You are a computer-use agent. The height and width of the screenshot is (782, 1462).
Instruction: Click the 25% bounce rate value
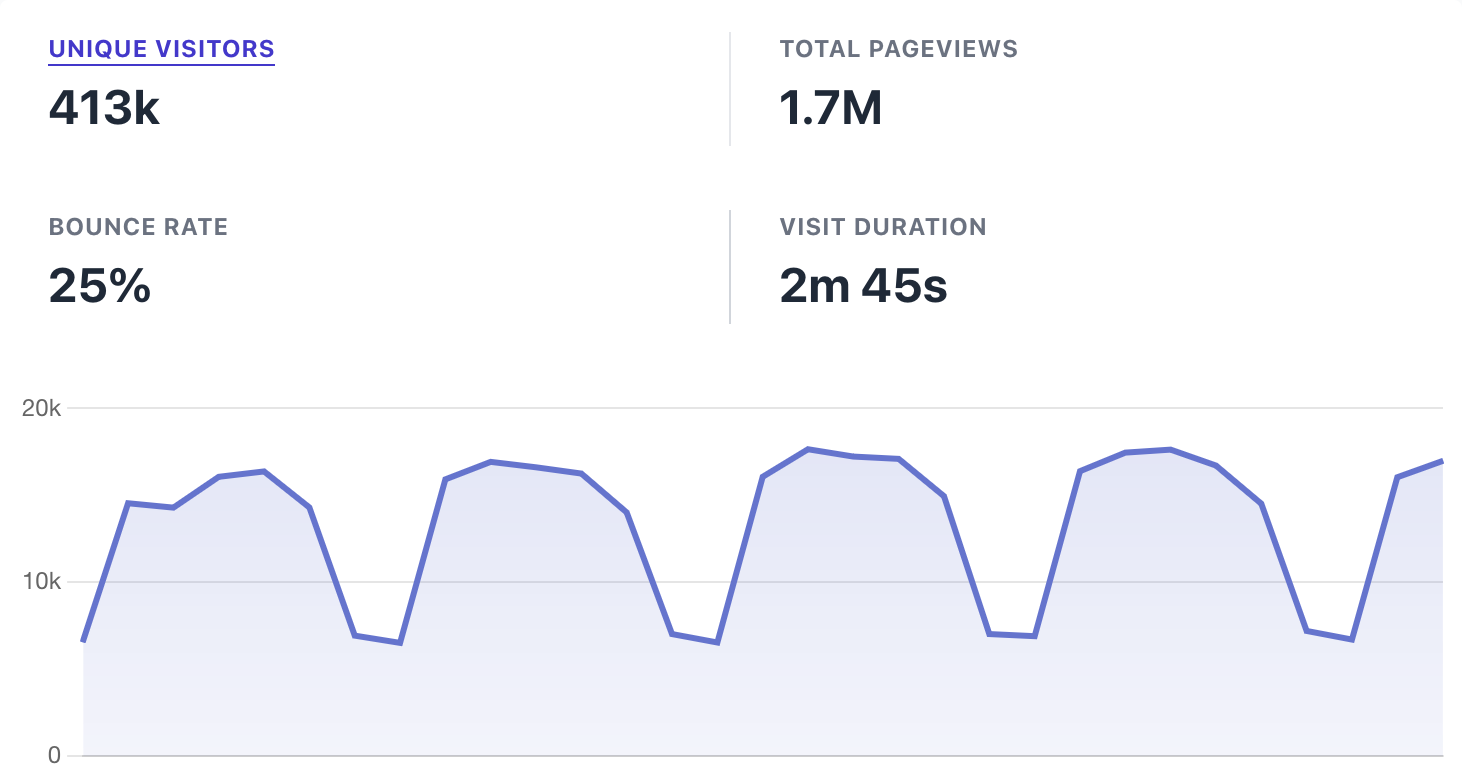[x=99, y=285]
